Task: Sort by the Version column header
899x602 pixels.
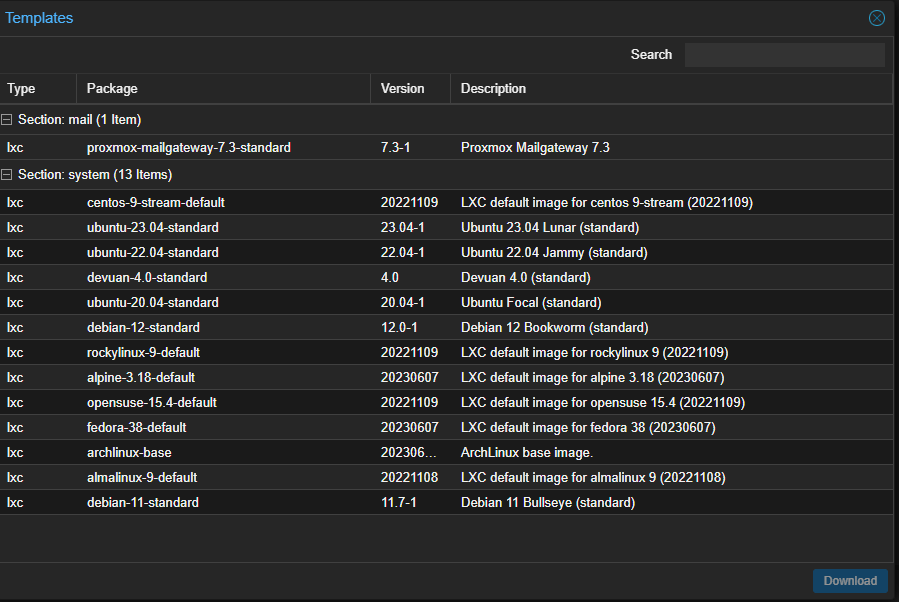Action: tap(411, 88)
